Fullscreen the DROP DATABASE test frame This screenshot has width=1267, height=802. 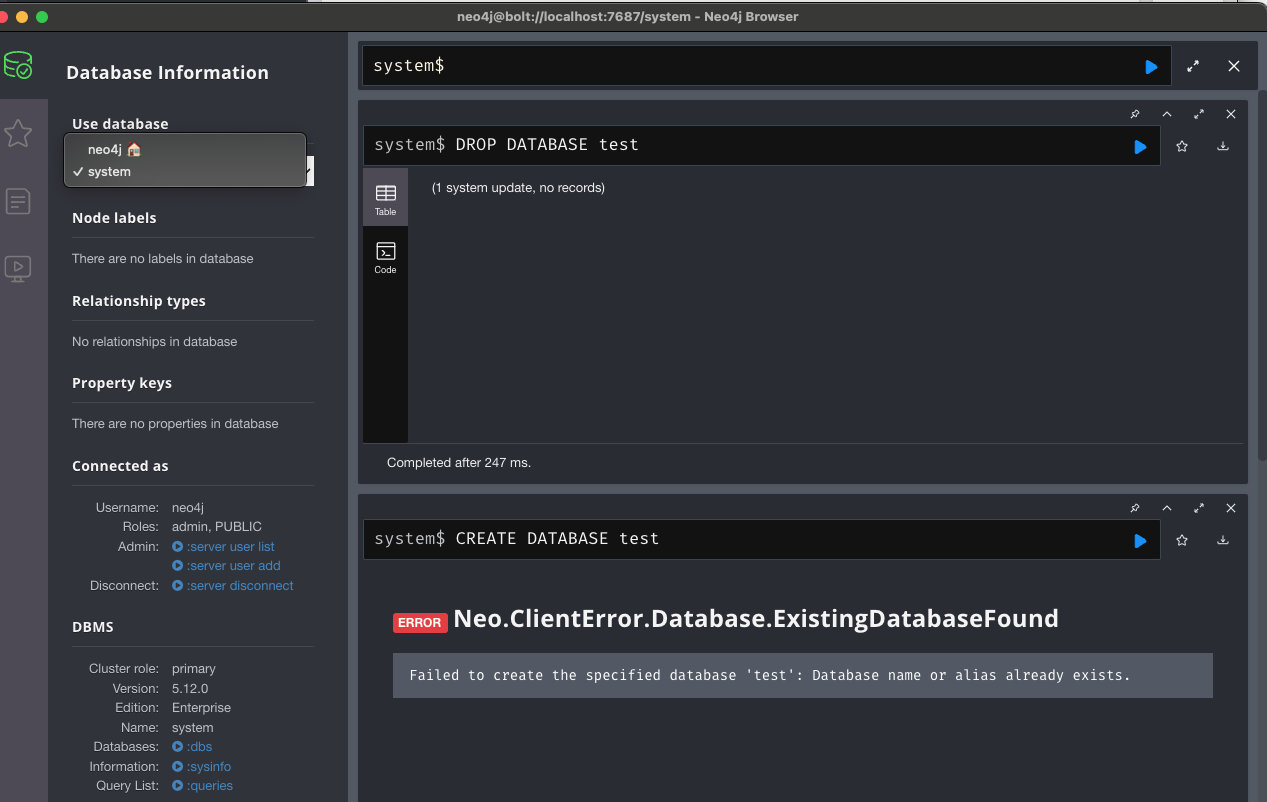click(1199, 114)
